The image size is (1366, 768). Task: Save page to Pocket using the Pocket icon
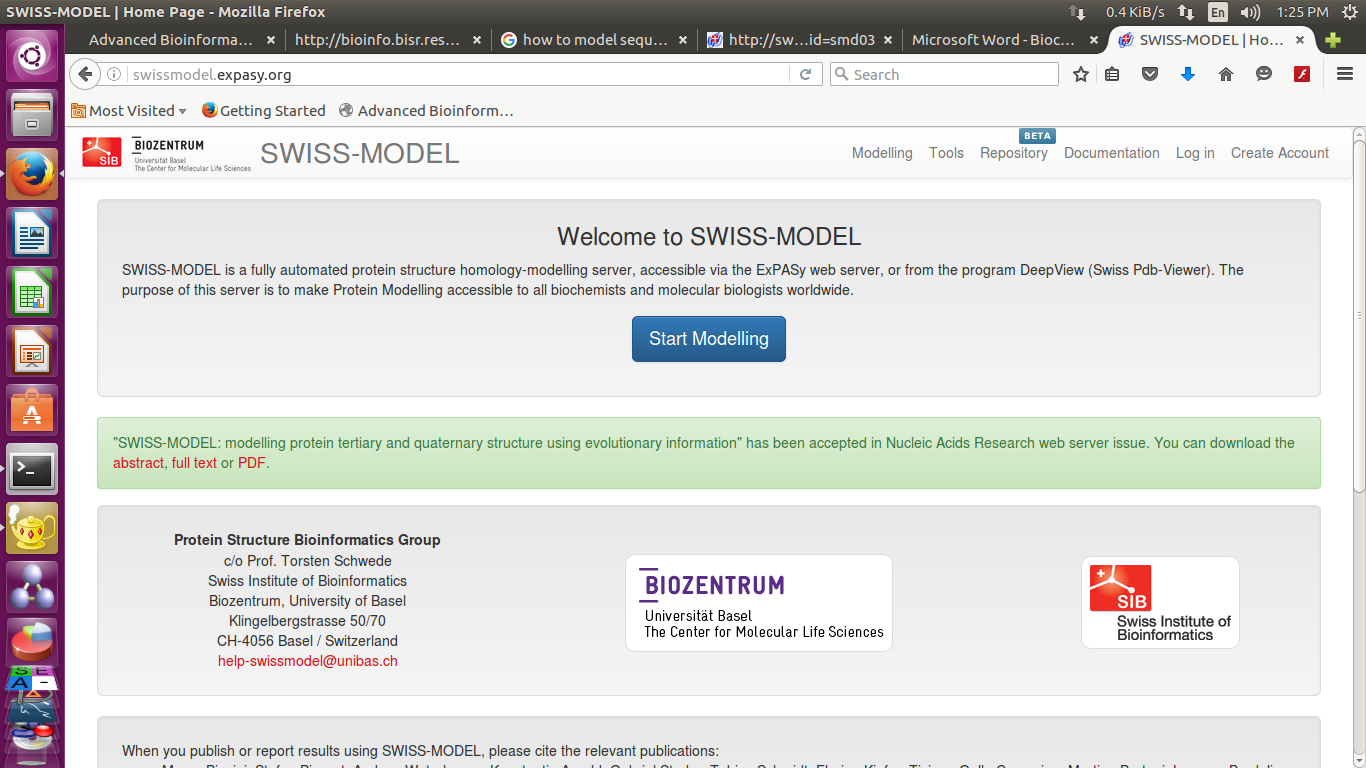(x=1149, y=74)
